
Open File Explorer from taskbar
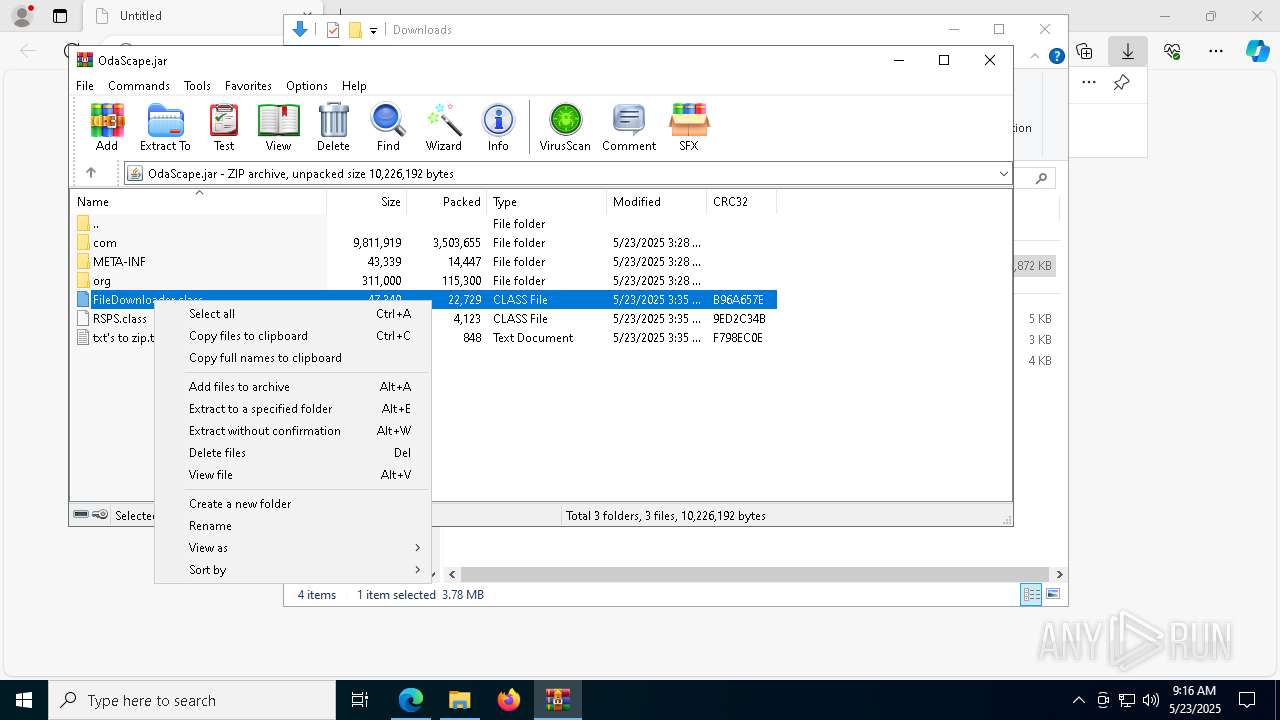pyautogui.click(x=460, y=700)
